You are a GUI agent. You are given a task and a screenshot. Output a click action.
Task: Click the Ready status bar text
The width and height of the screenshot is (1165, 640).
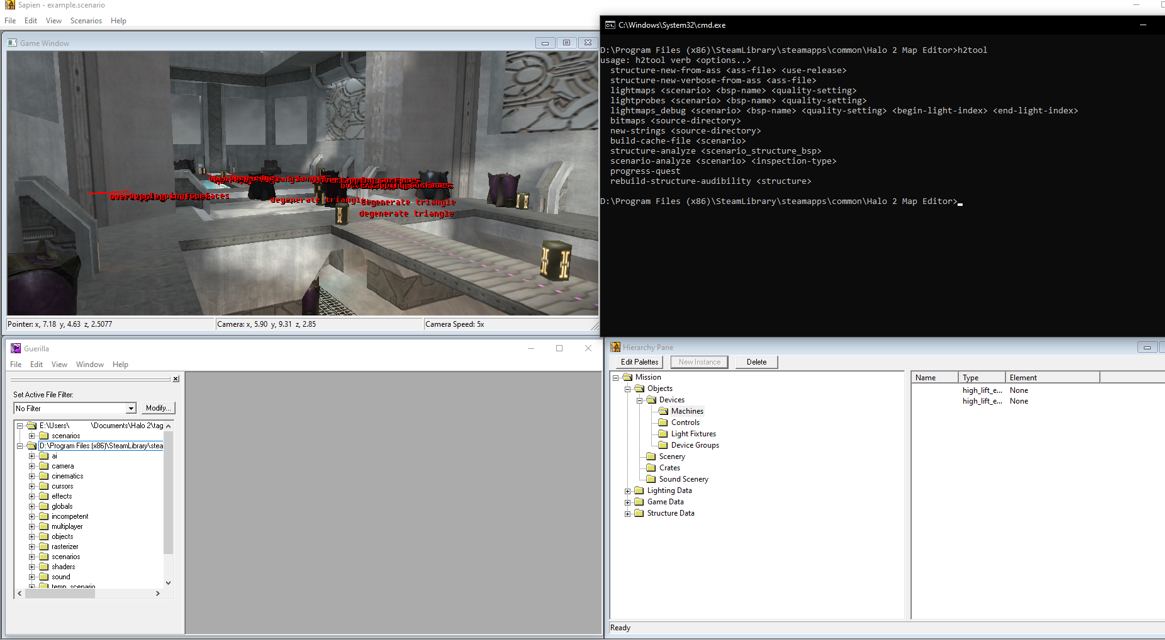[x=620, y=628]
